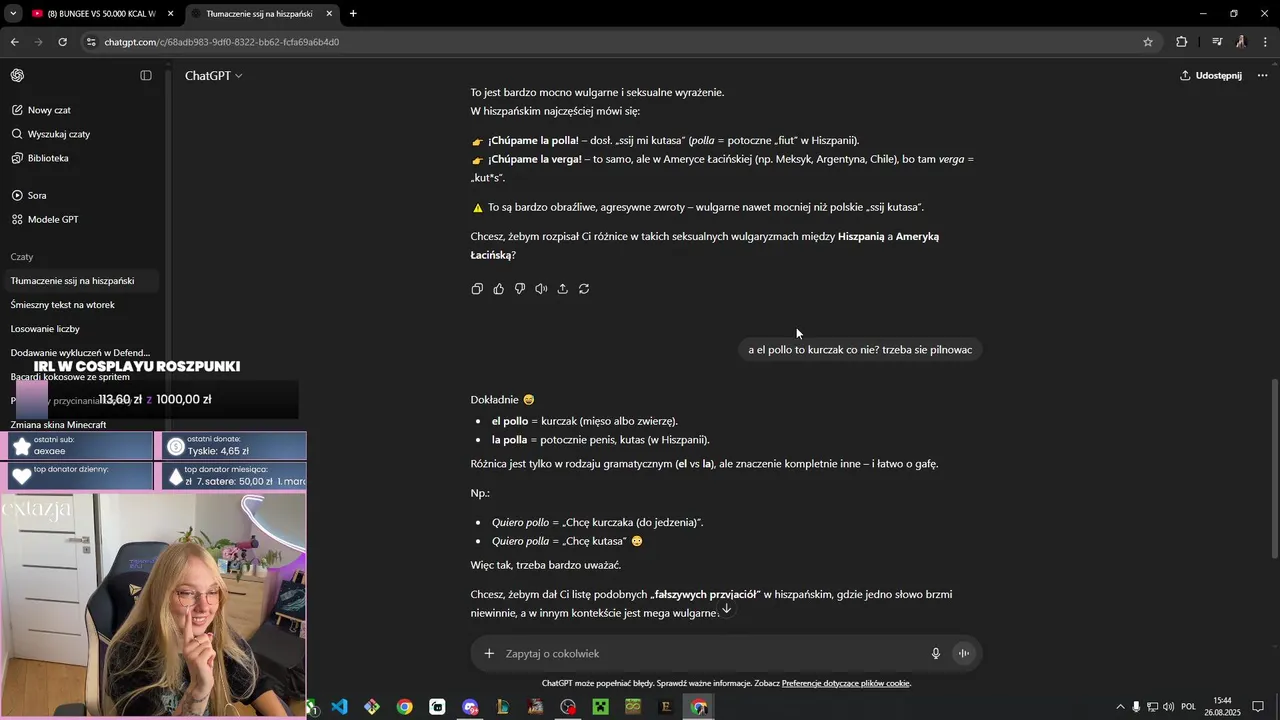Open Visual Studio Code from taskbar
This screenshot has height=720, width=1280.
(x=340, y=707)
